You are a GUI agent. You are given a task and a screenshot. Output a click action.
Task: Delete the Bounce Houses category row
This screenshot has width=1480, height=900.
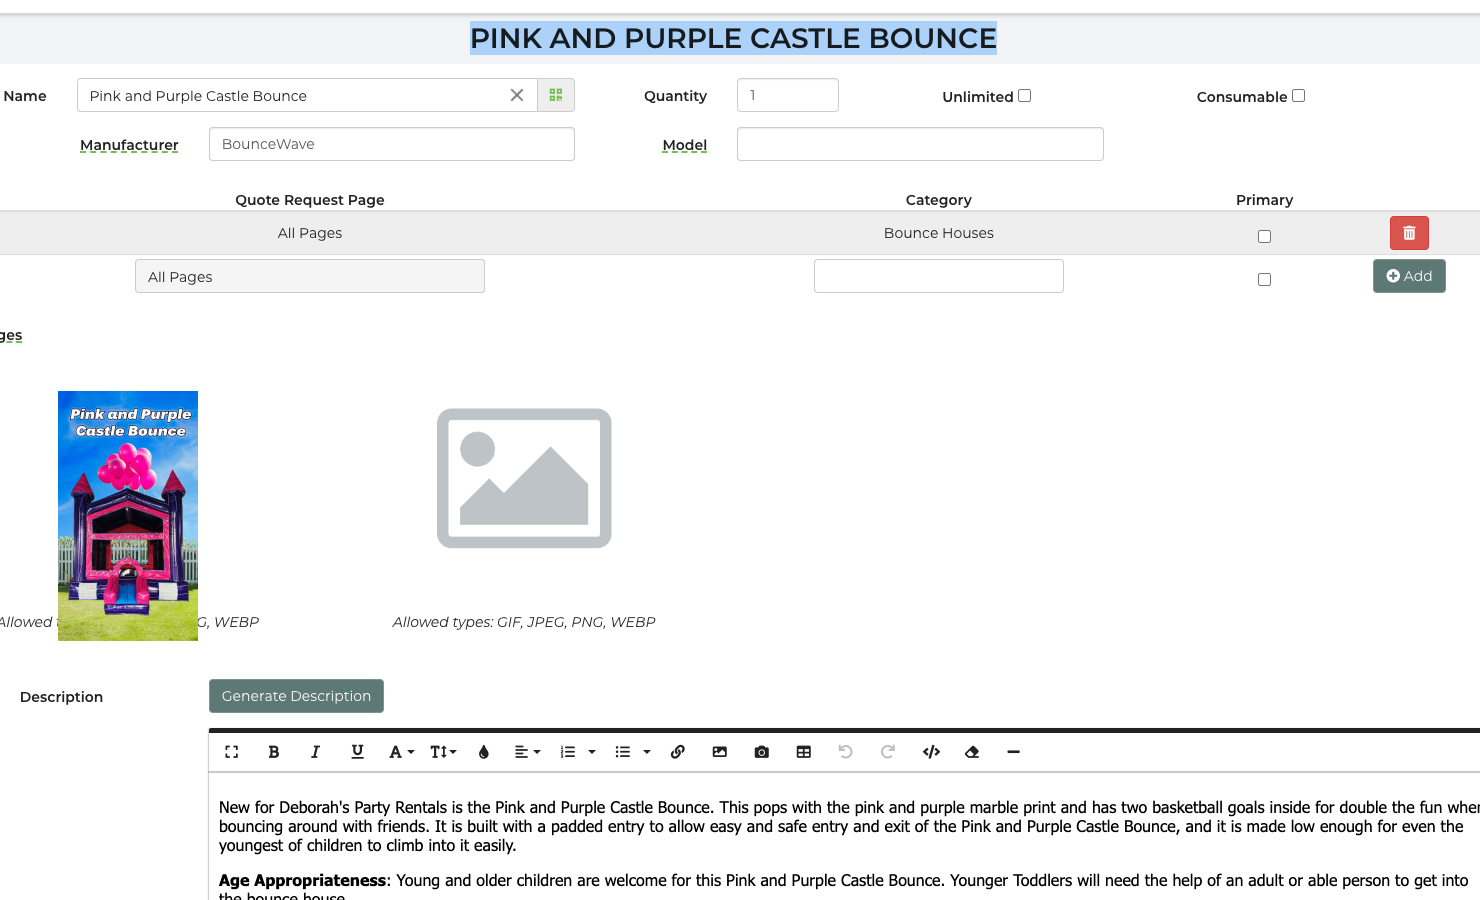click(1409, 233)
